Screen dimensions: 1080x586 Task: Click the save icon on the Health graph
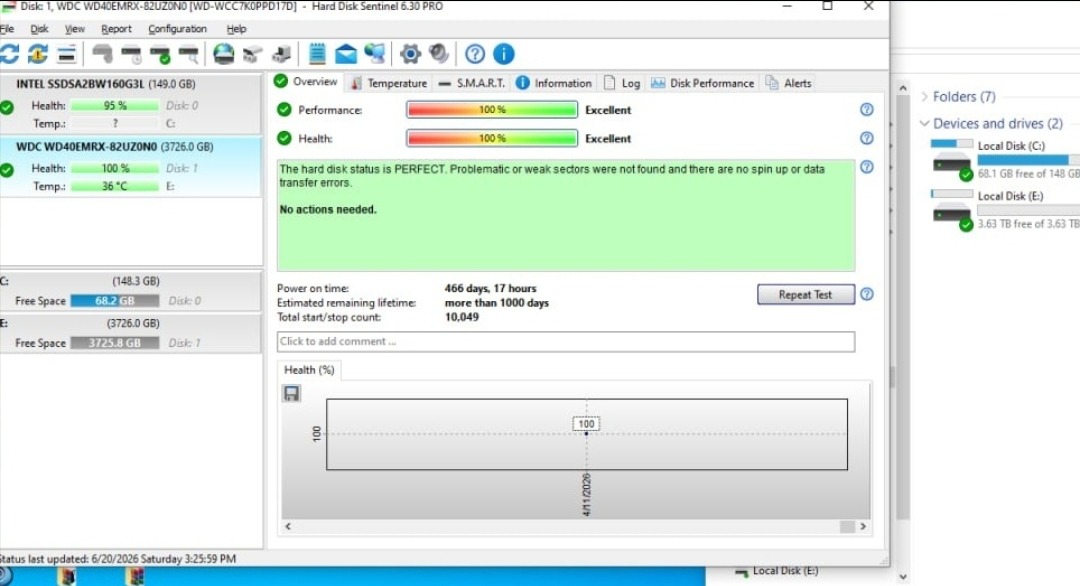point(291,393)
